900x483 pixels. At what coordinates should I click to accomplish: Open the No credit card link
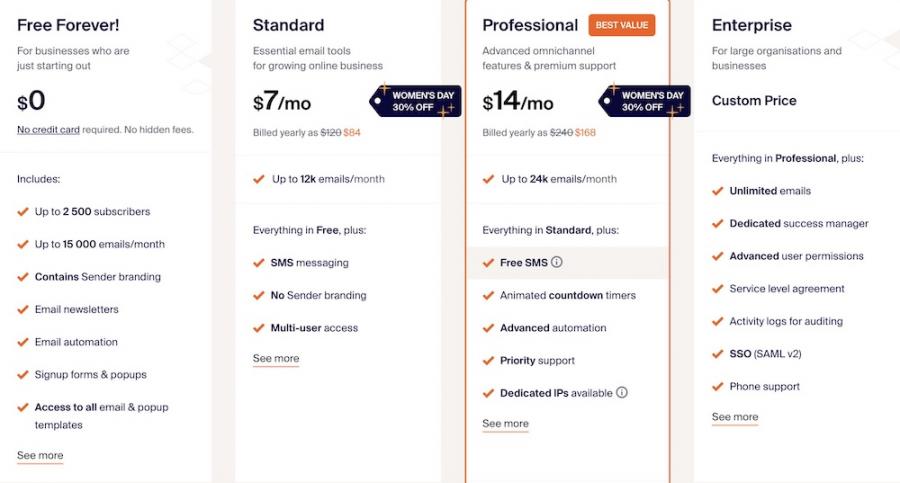coord(48,130)
